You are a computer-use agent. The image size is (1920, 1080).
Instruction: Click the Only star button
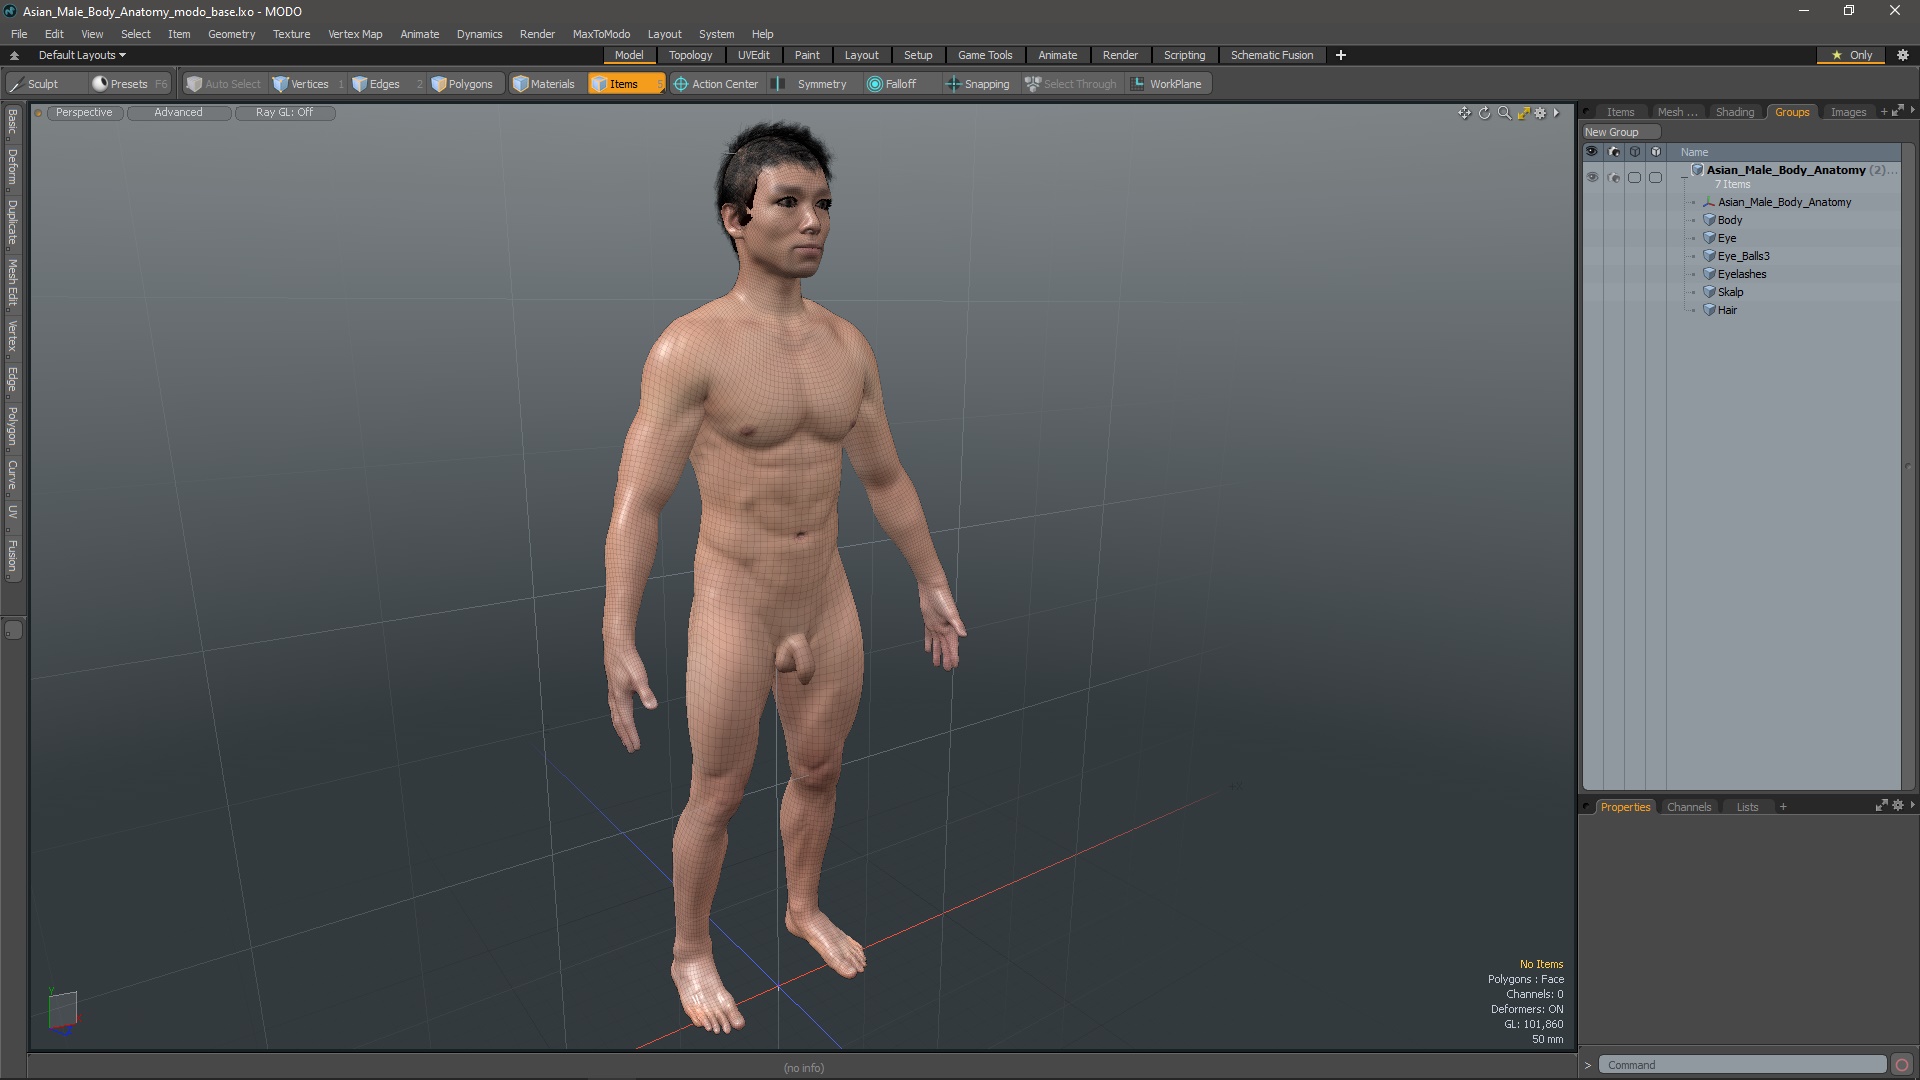1852,55
